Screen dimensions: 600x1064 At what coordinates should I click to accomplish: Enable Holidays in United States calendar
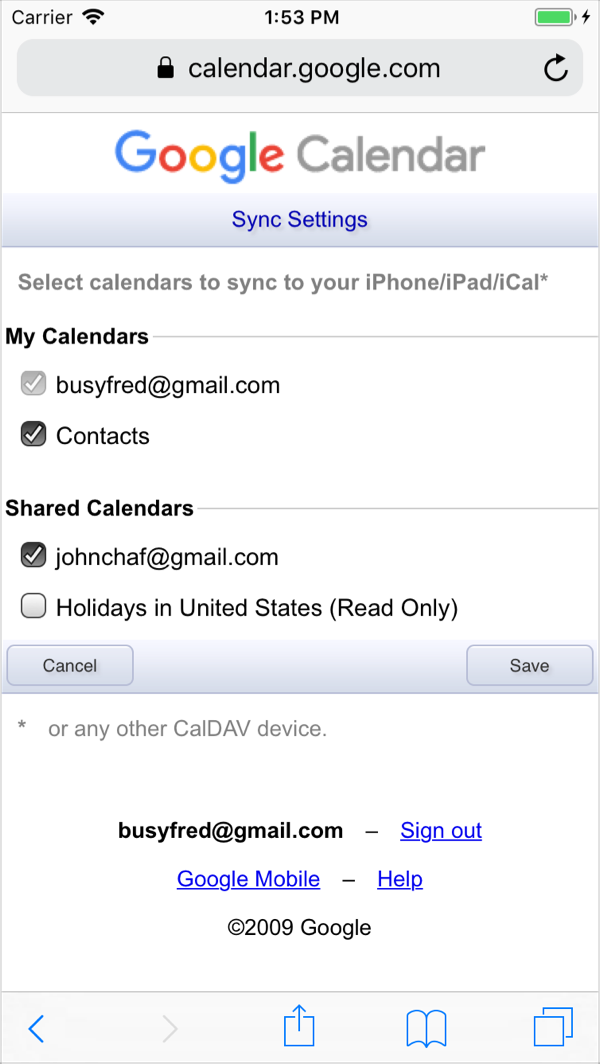[34, 607]
